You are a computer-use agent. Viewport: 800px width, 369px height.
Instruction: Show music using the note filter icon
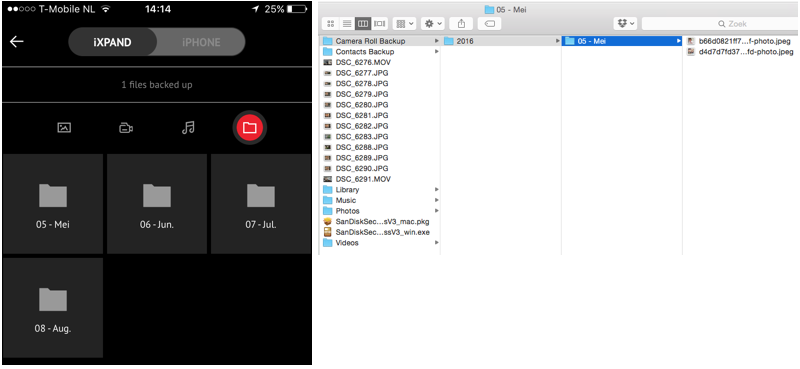188,127
